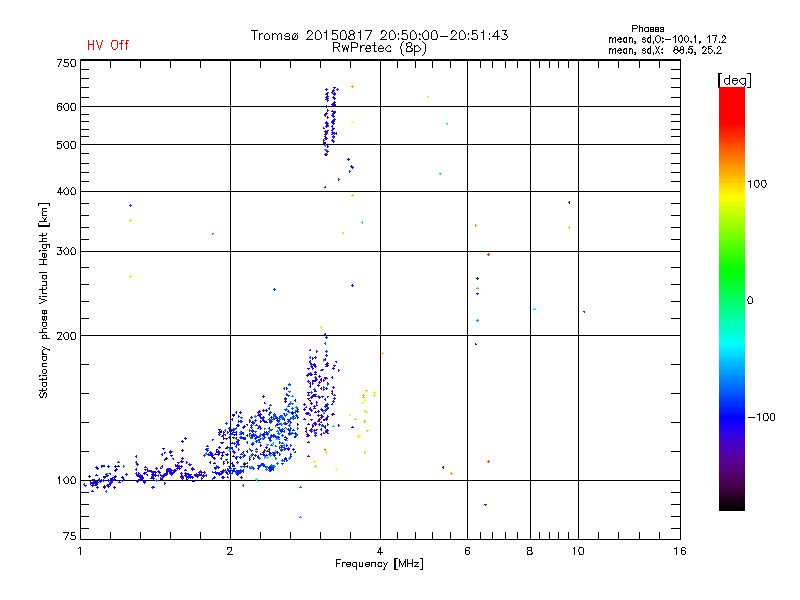Screen dimensions: 800x600
Task: Select the 'mean, sd,X' statistics line
Action: [665, 50]
